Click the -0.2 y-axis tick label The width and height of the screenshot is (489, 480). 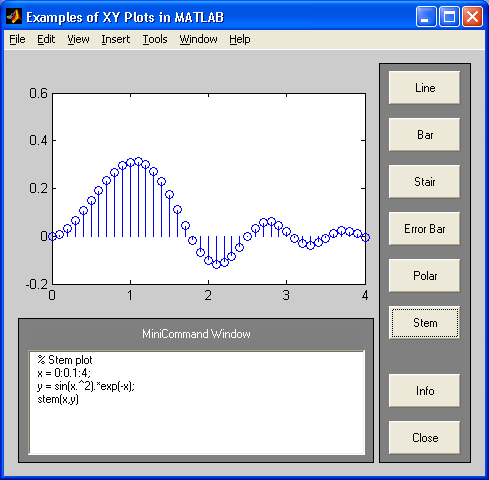point(37,284)
